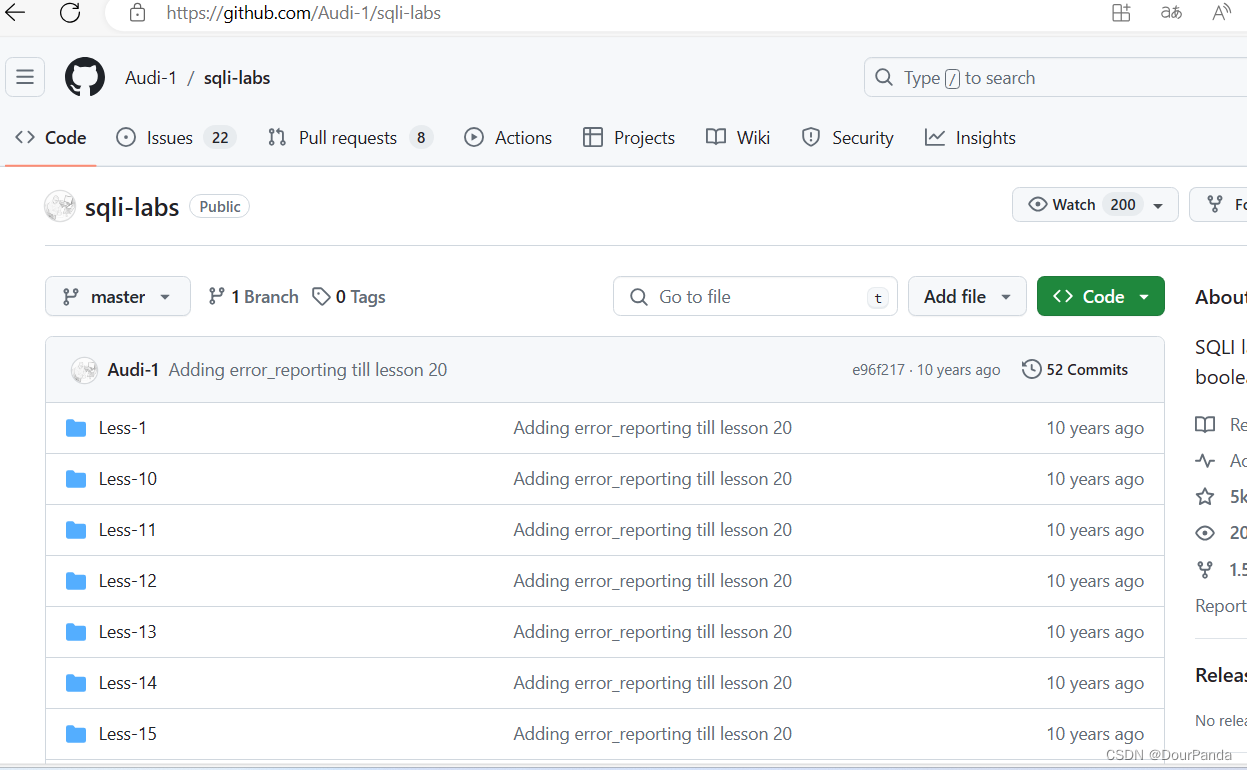1247x770 pixels.
Task: Click the Less-13 folder icon
Action: click(x=76, y=632)
